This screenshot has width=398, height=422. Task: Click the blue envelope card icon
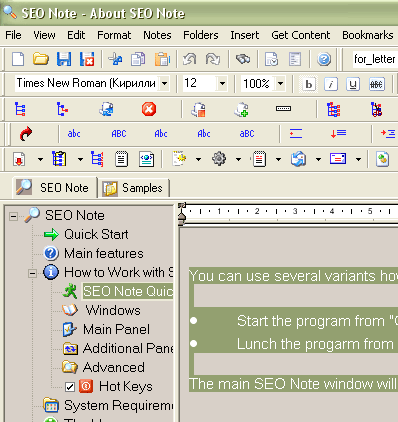tap(338, 159)
